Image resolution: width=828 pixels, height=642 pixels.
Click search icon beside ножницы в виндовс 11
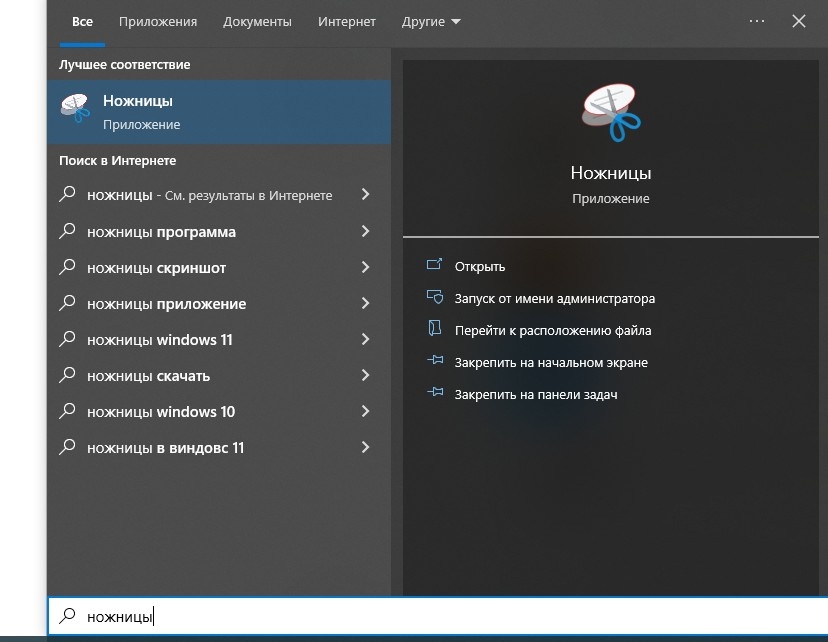click(x=67, y=447)
